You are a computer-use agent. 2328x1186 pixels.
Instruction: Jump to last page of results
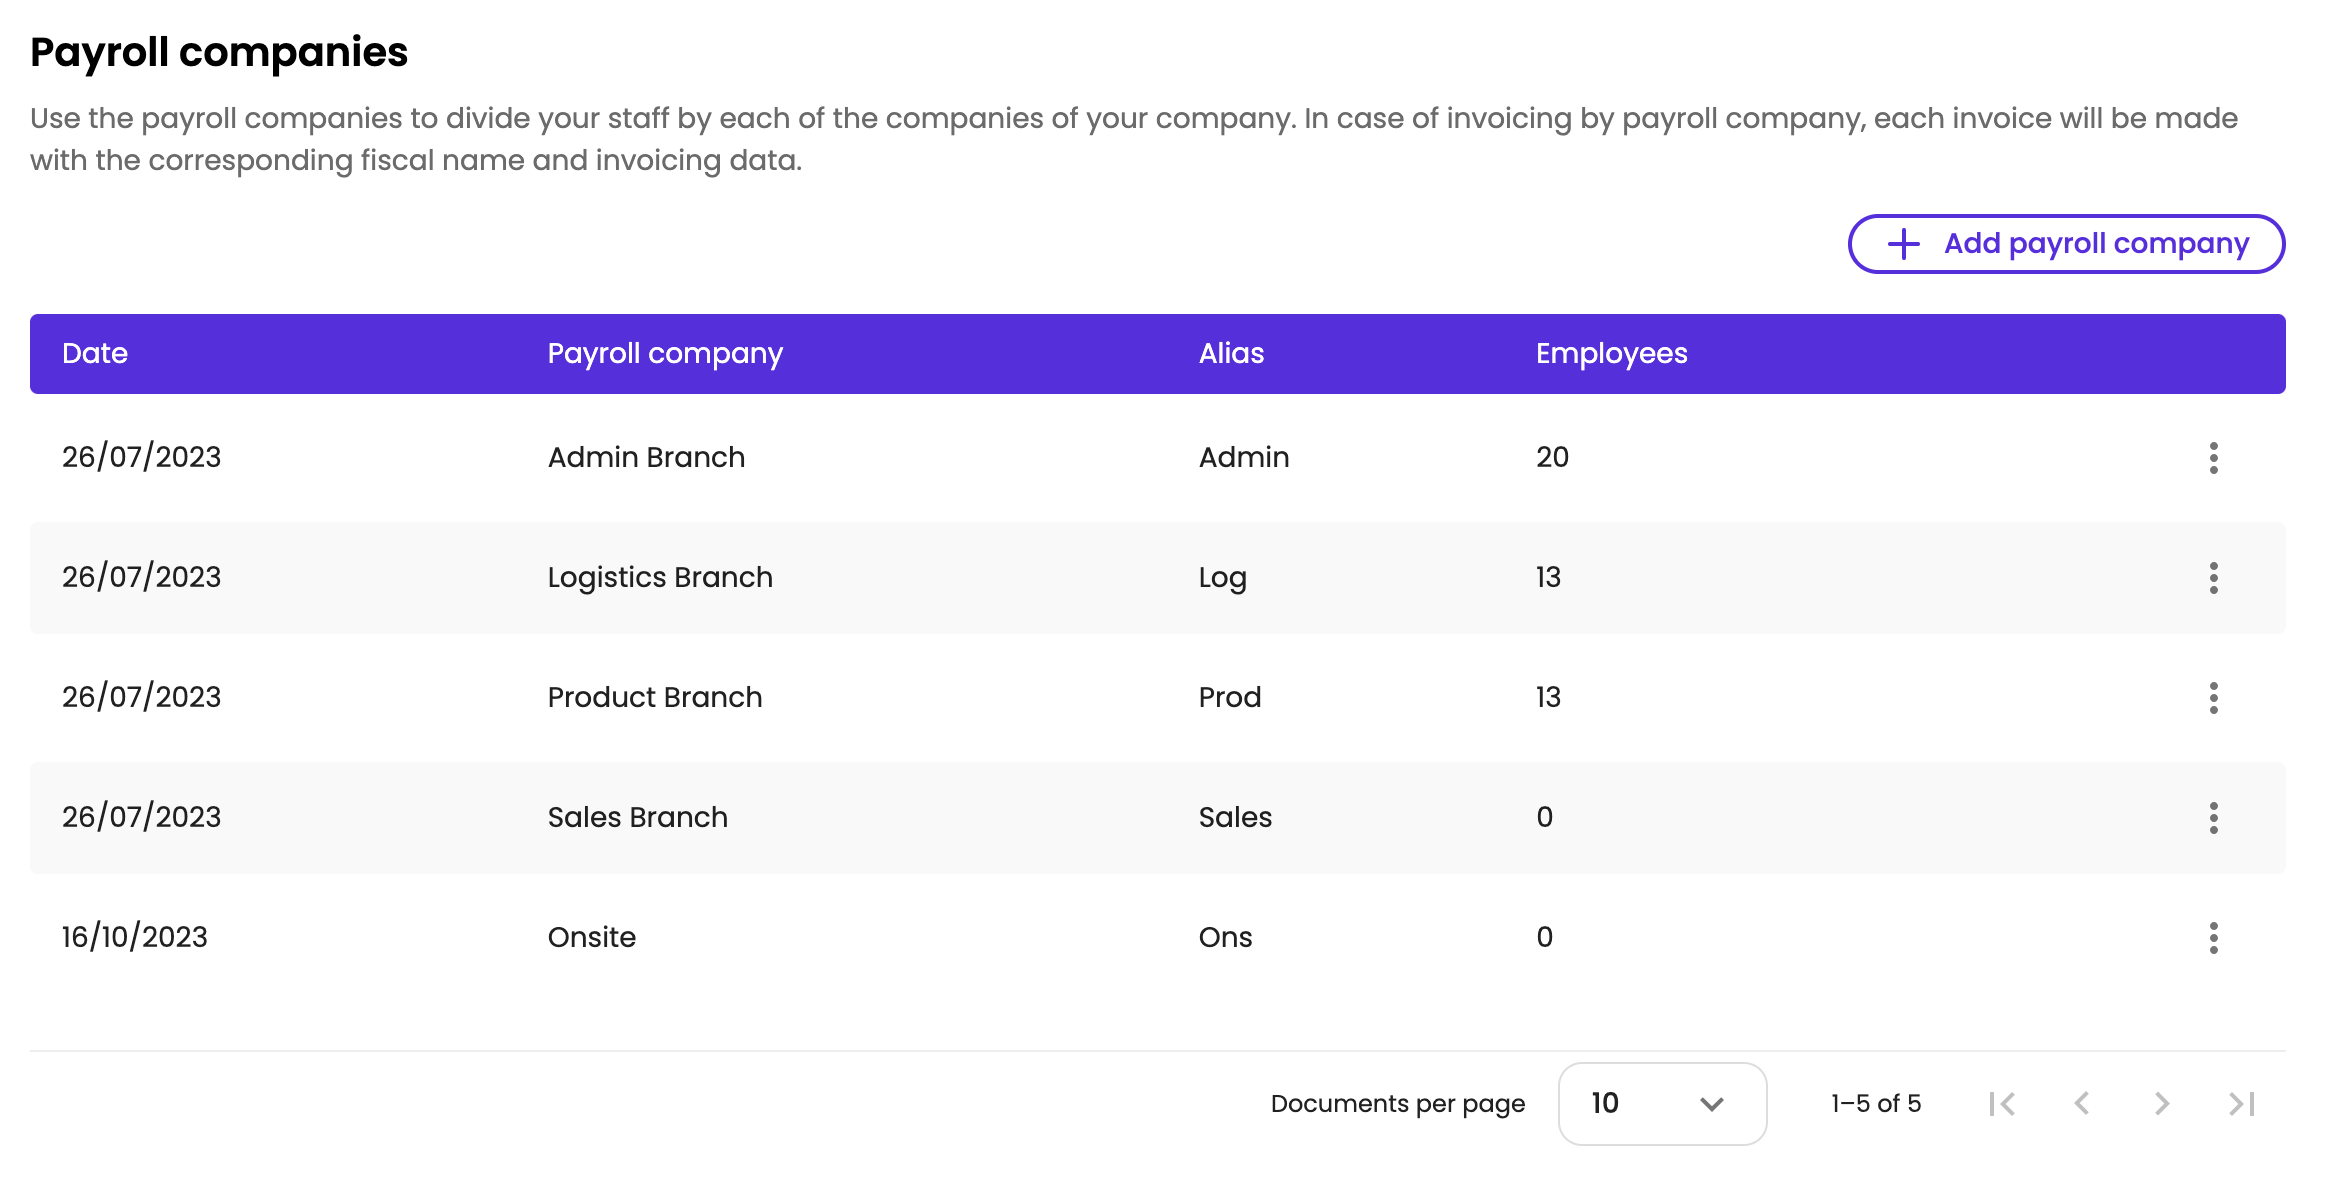pos(2242,1104)
